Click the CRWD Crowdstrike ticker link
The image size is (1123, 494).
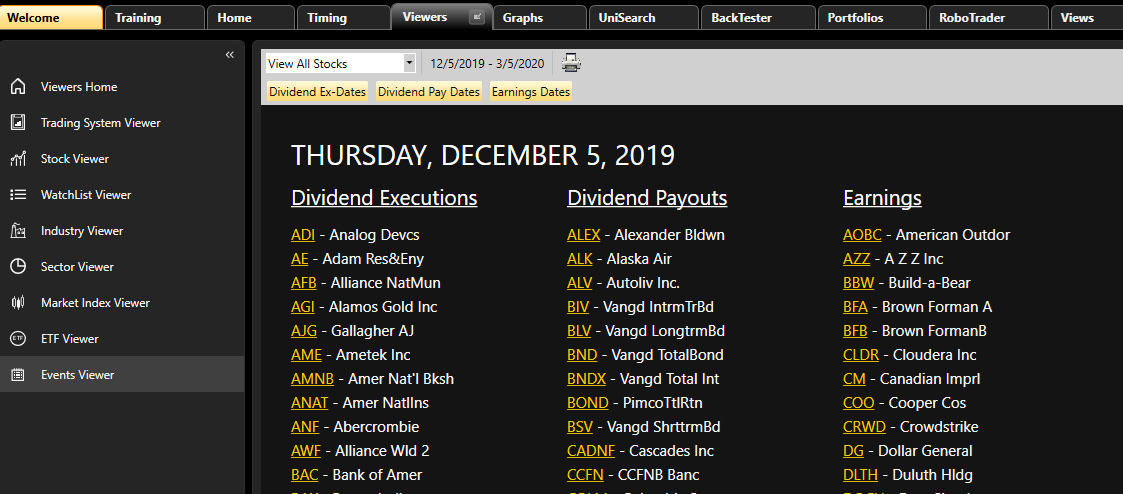coord(865,427)
